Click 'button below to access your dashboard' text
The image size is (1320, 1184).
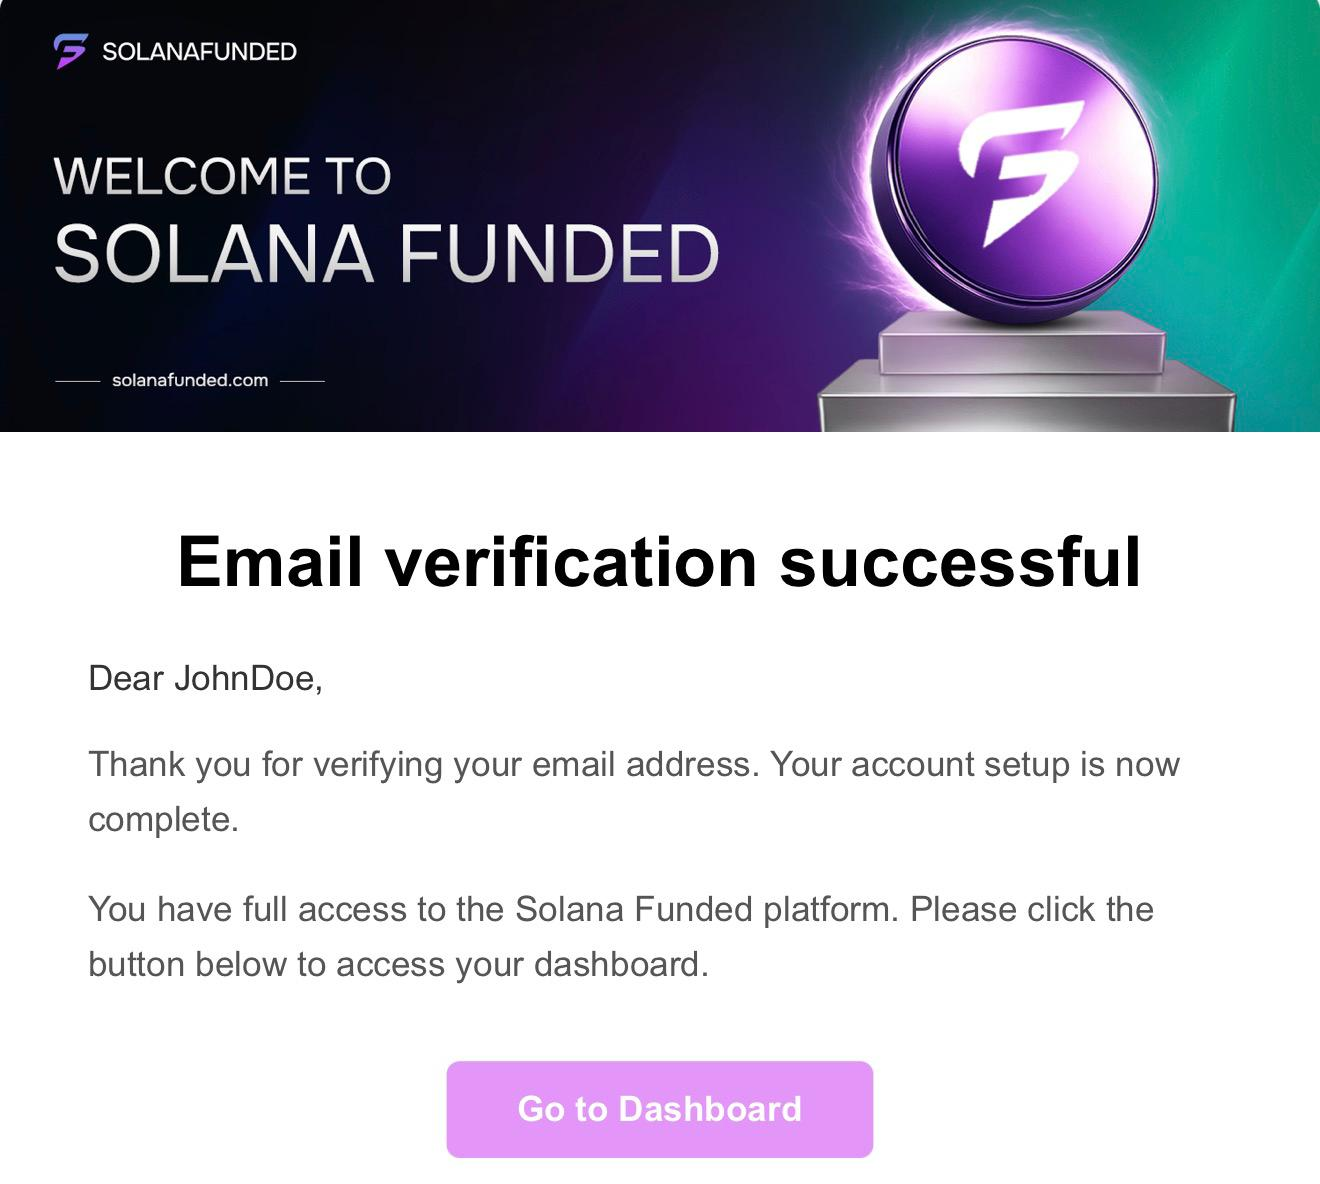[398, 964]
